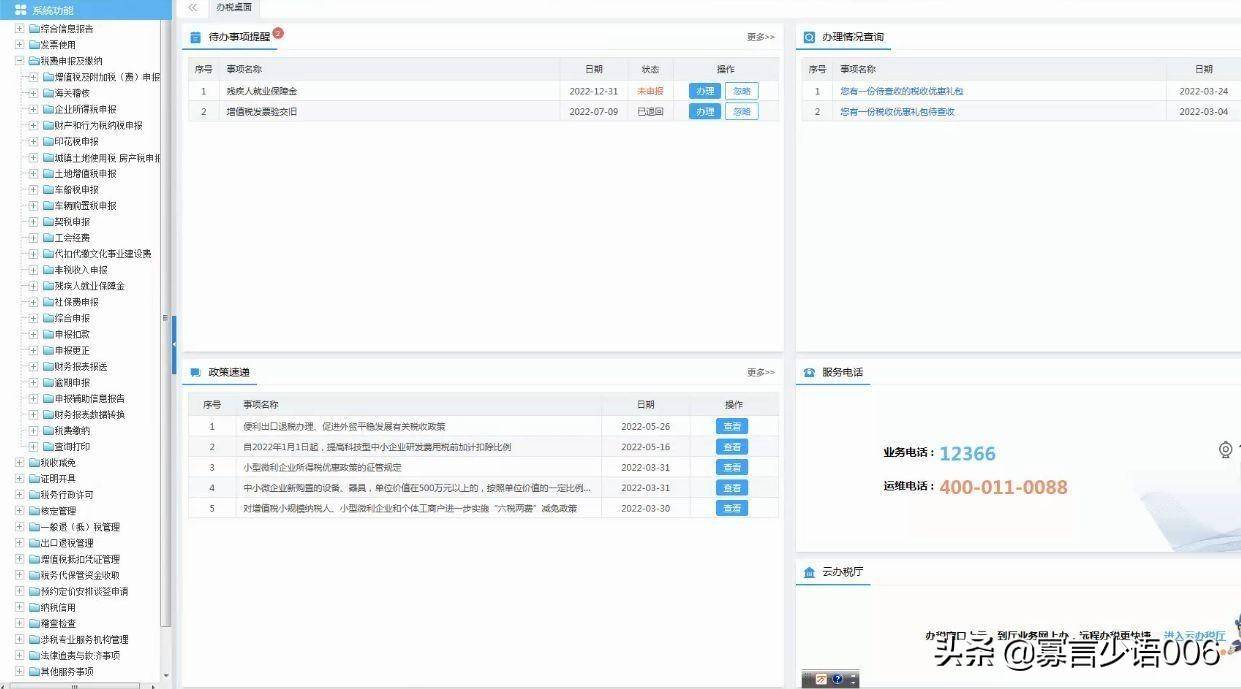This screenshot has width=1241, height=689.
Task: Click the folder icon of 税收减免
Action: pyautogui.click(x=34, y=463)
